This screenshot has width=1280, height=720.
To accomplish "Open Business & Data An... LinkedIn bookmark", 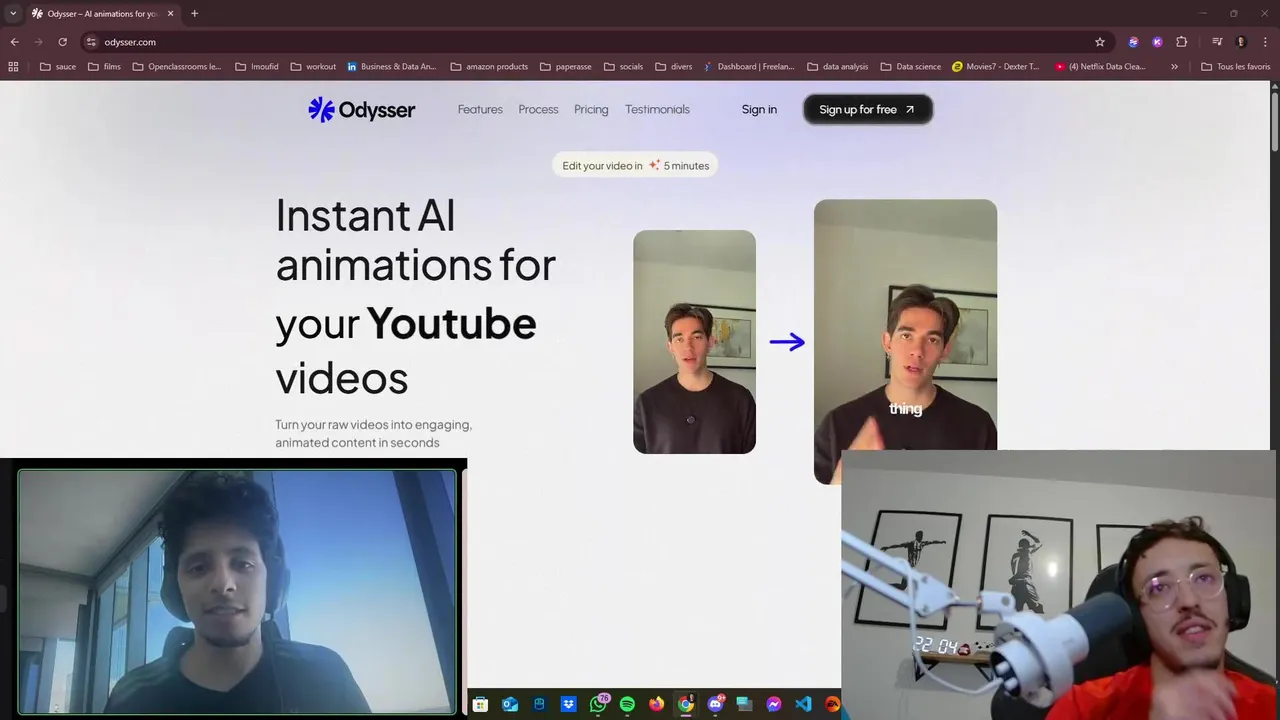I will (x=392, y=67).
